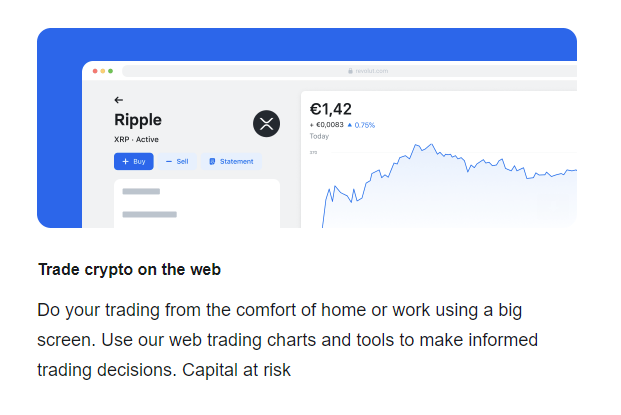Select the Sell button
This screenshot has height=415, width=621.
[x=177, y=162]
